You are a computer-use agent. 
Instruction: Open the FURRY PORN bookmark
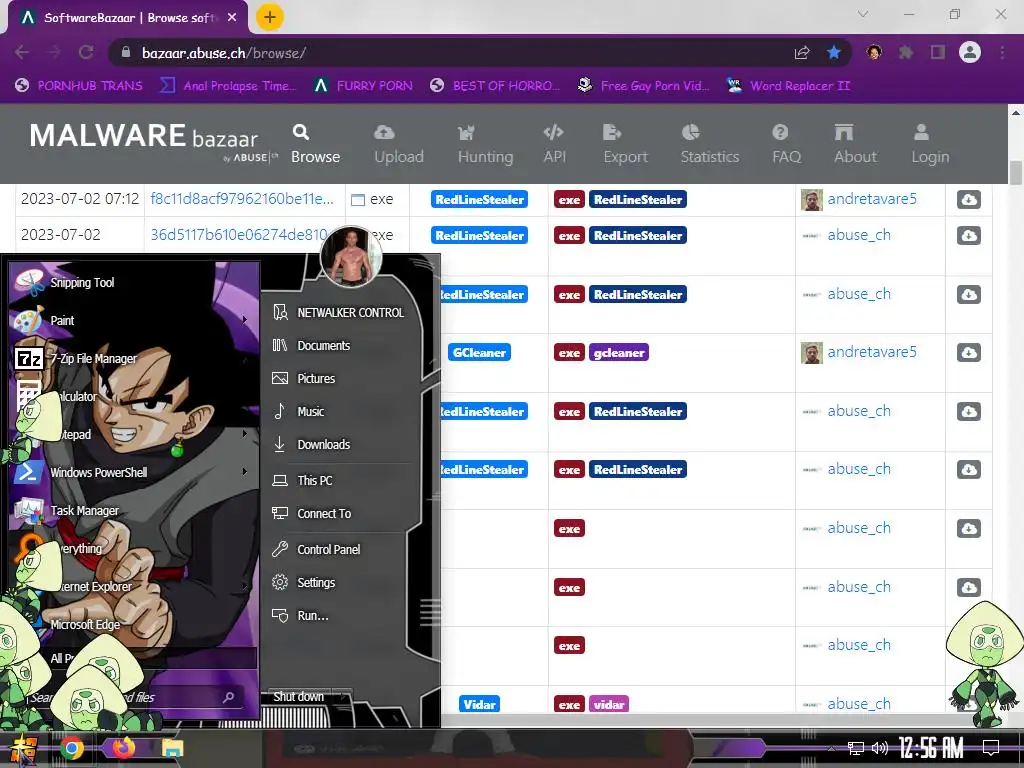(x=363, y=86)
